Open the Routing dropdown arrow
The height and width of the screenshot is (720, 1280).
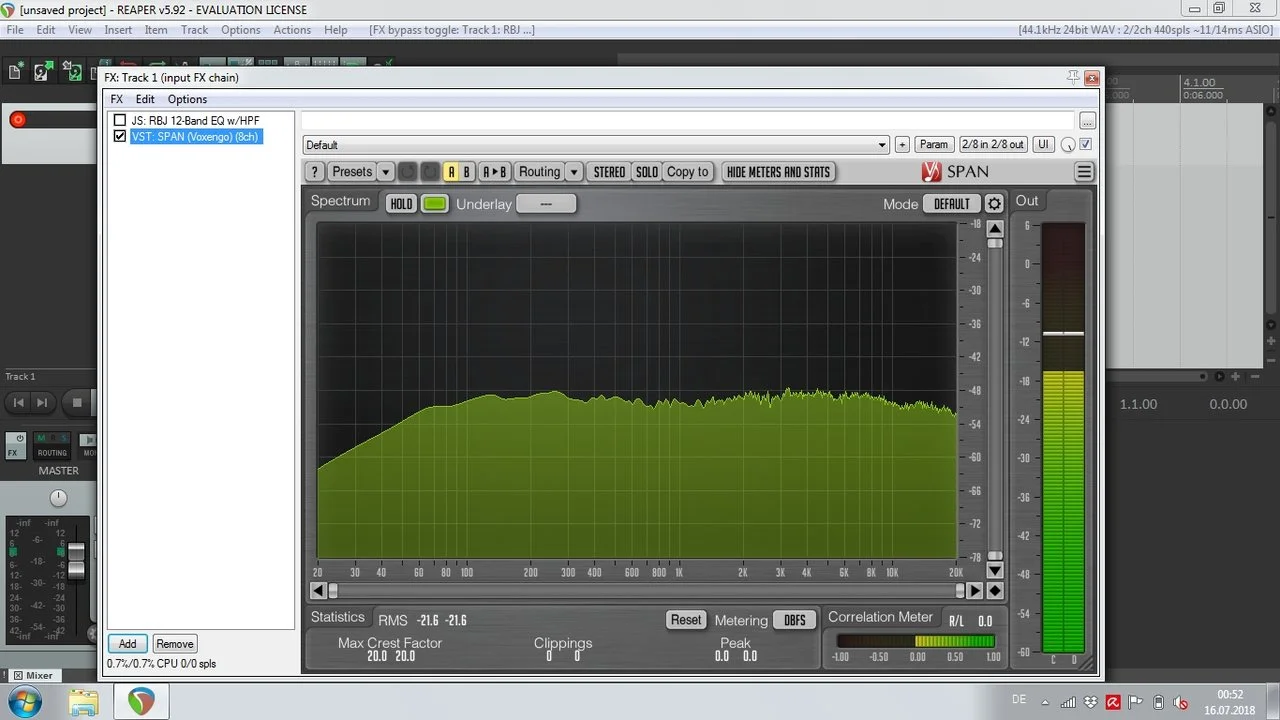pos(574,172)
